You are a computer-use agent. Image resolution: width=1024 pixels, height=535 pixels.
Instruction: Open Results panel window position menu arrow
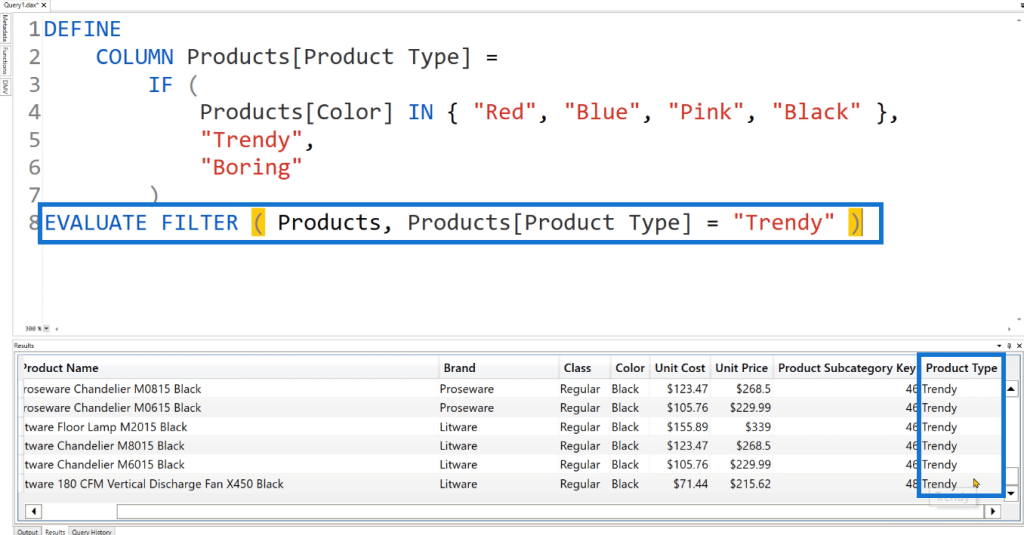[x=999, y=346]
